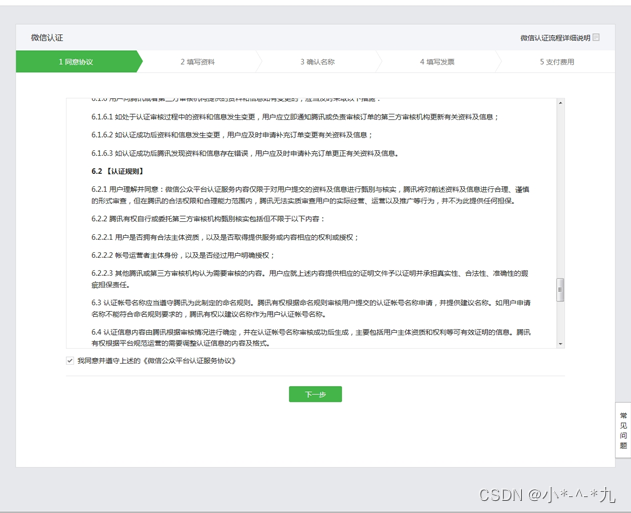Click the agreement scrollbar thumb
631x513 pixels.
point(560,290)
